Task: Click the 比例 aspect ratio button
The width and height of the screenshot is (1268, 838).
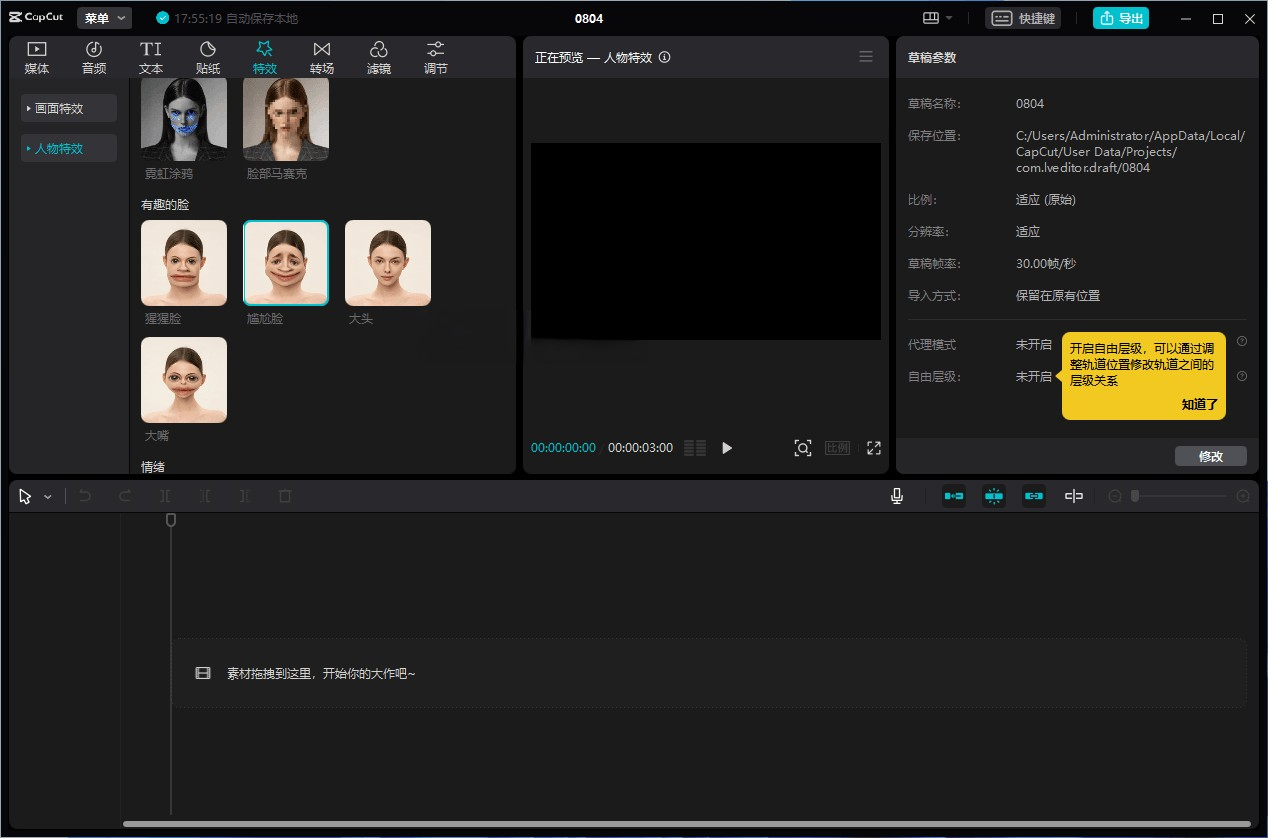Action: [837, 448]
